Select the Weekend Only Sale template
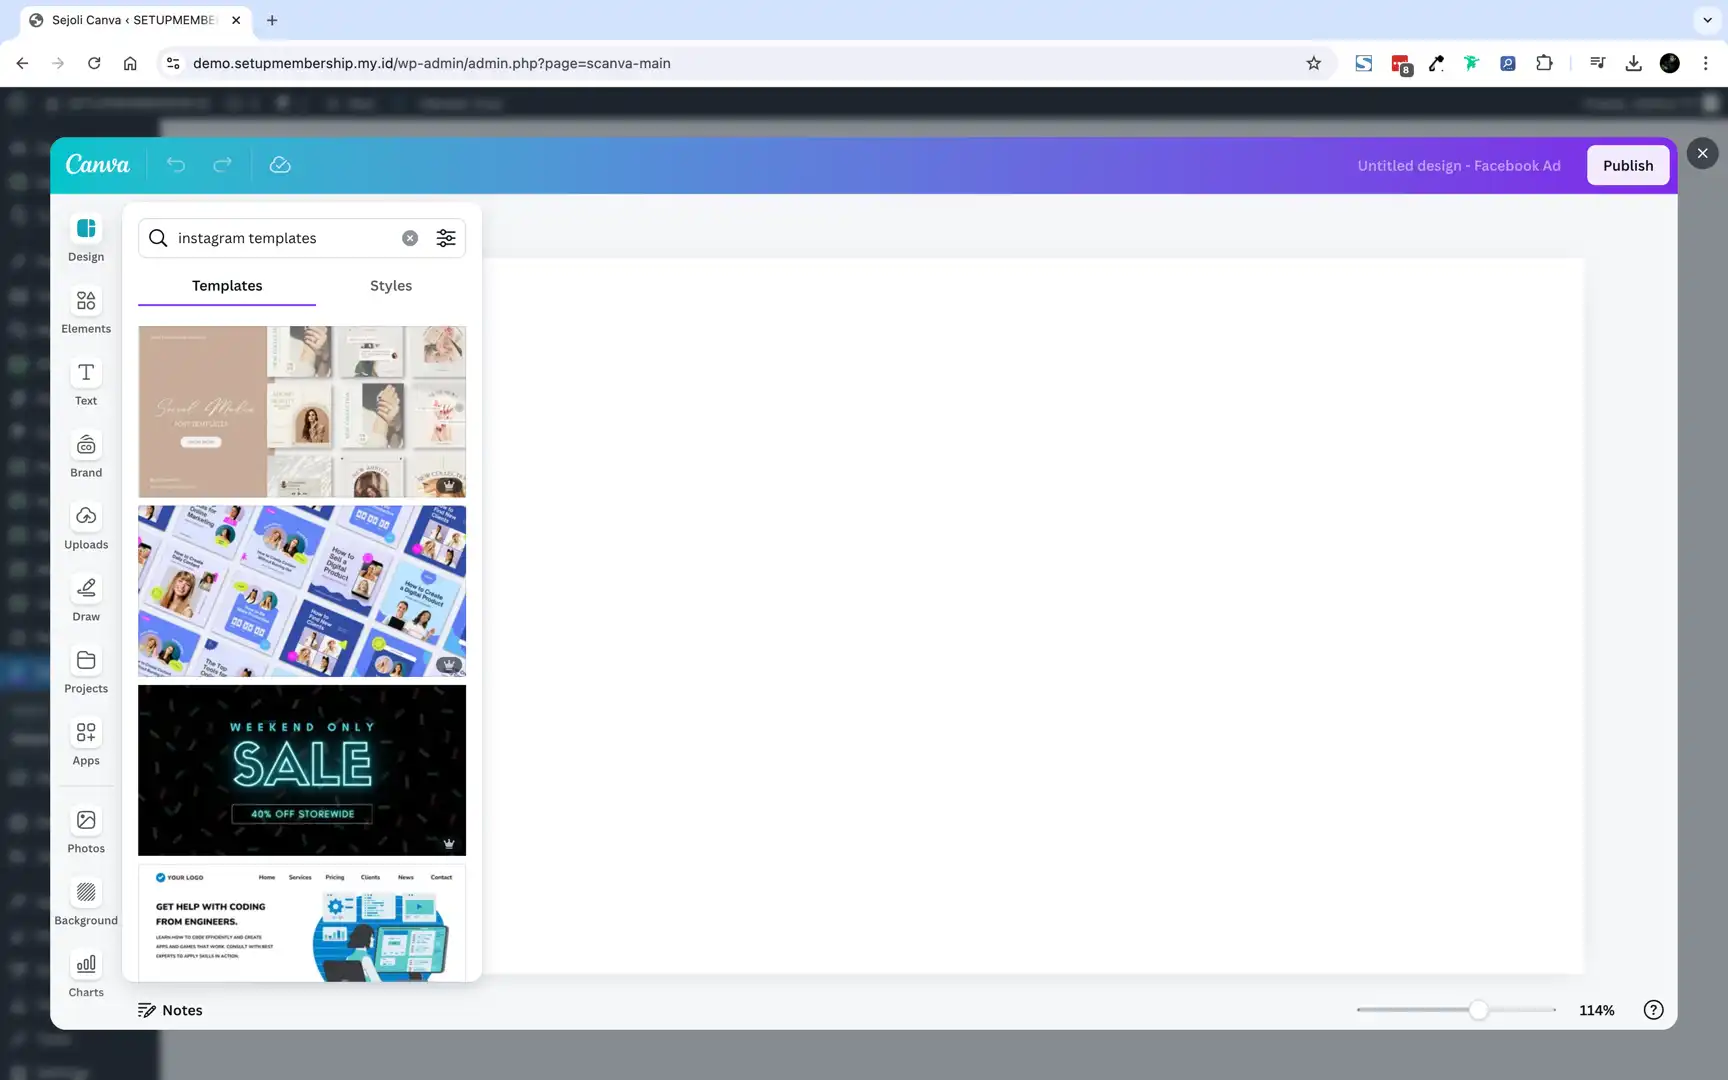1728x1080 pixels. 301,770
